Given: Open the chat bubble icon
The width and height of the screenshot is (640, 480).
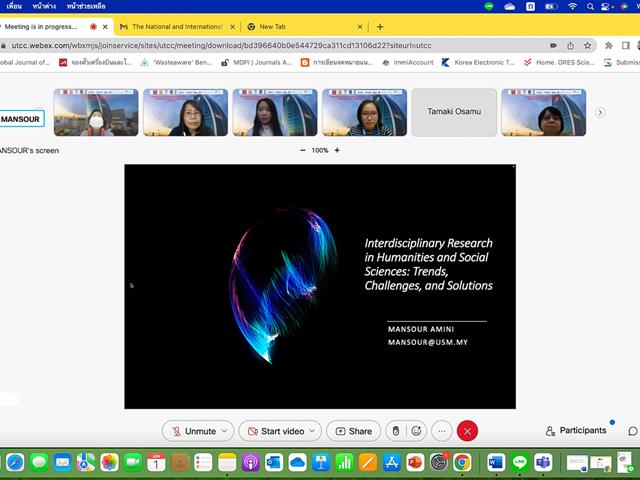Looking at the screenshot, I should (x=633, y=431).
